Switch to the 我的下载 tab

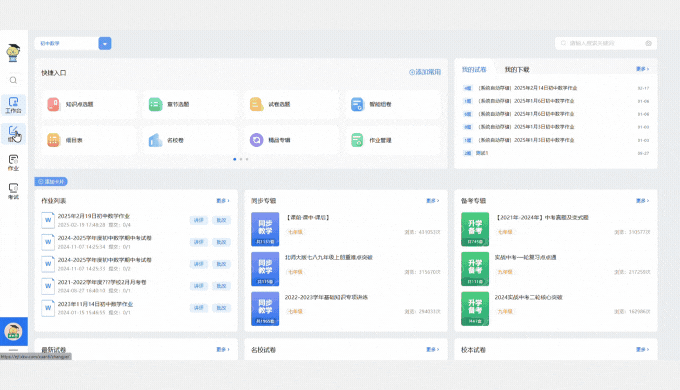coord(517,69)
